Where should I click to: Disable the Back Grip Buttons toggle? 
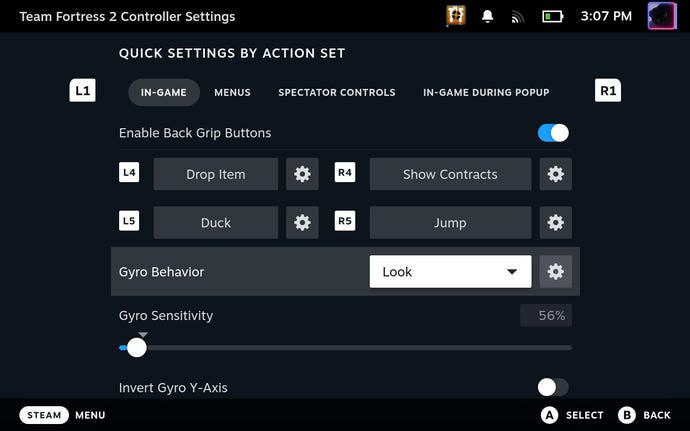[x=553, y=133]
